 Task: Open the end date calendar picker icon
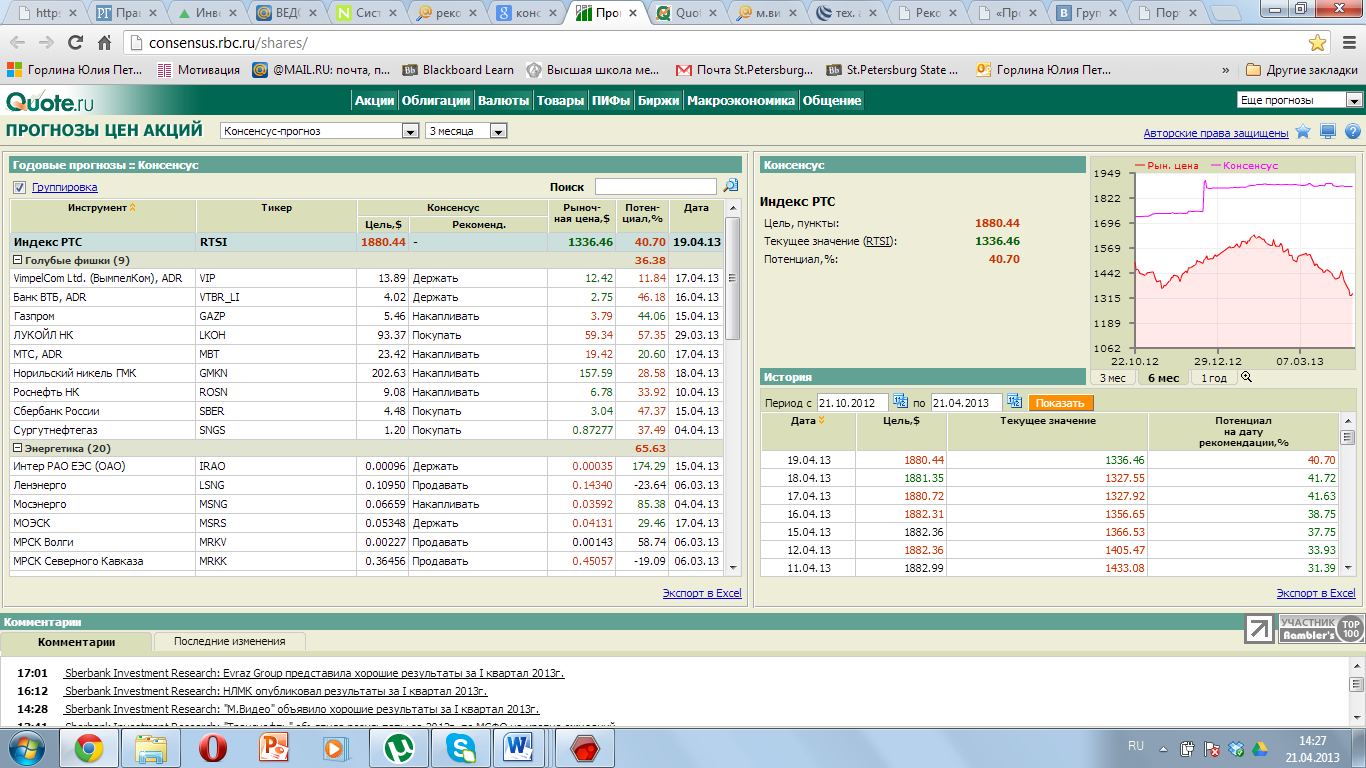(1014, 402)
